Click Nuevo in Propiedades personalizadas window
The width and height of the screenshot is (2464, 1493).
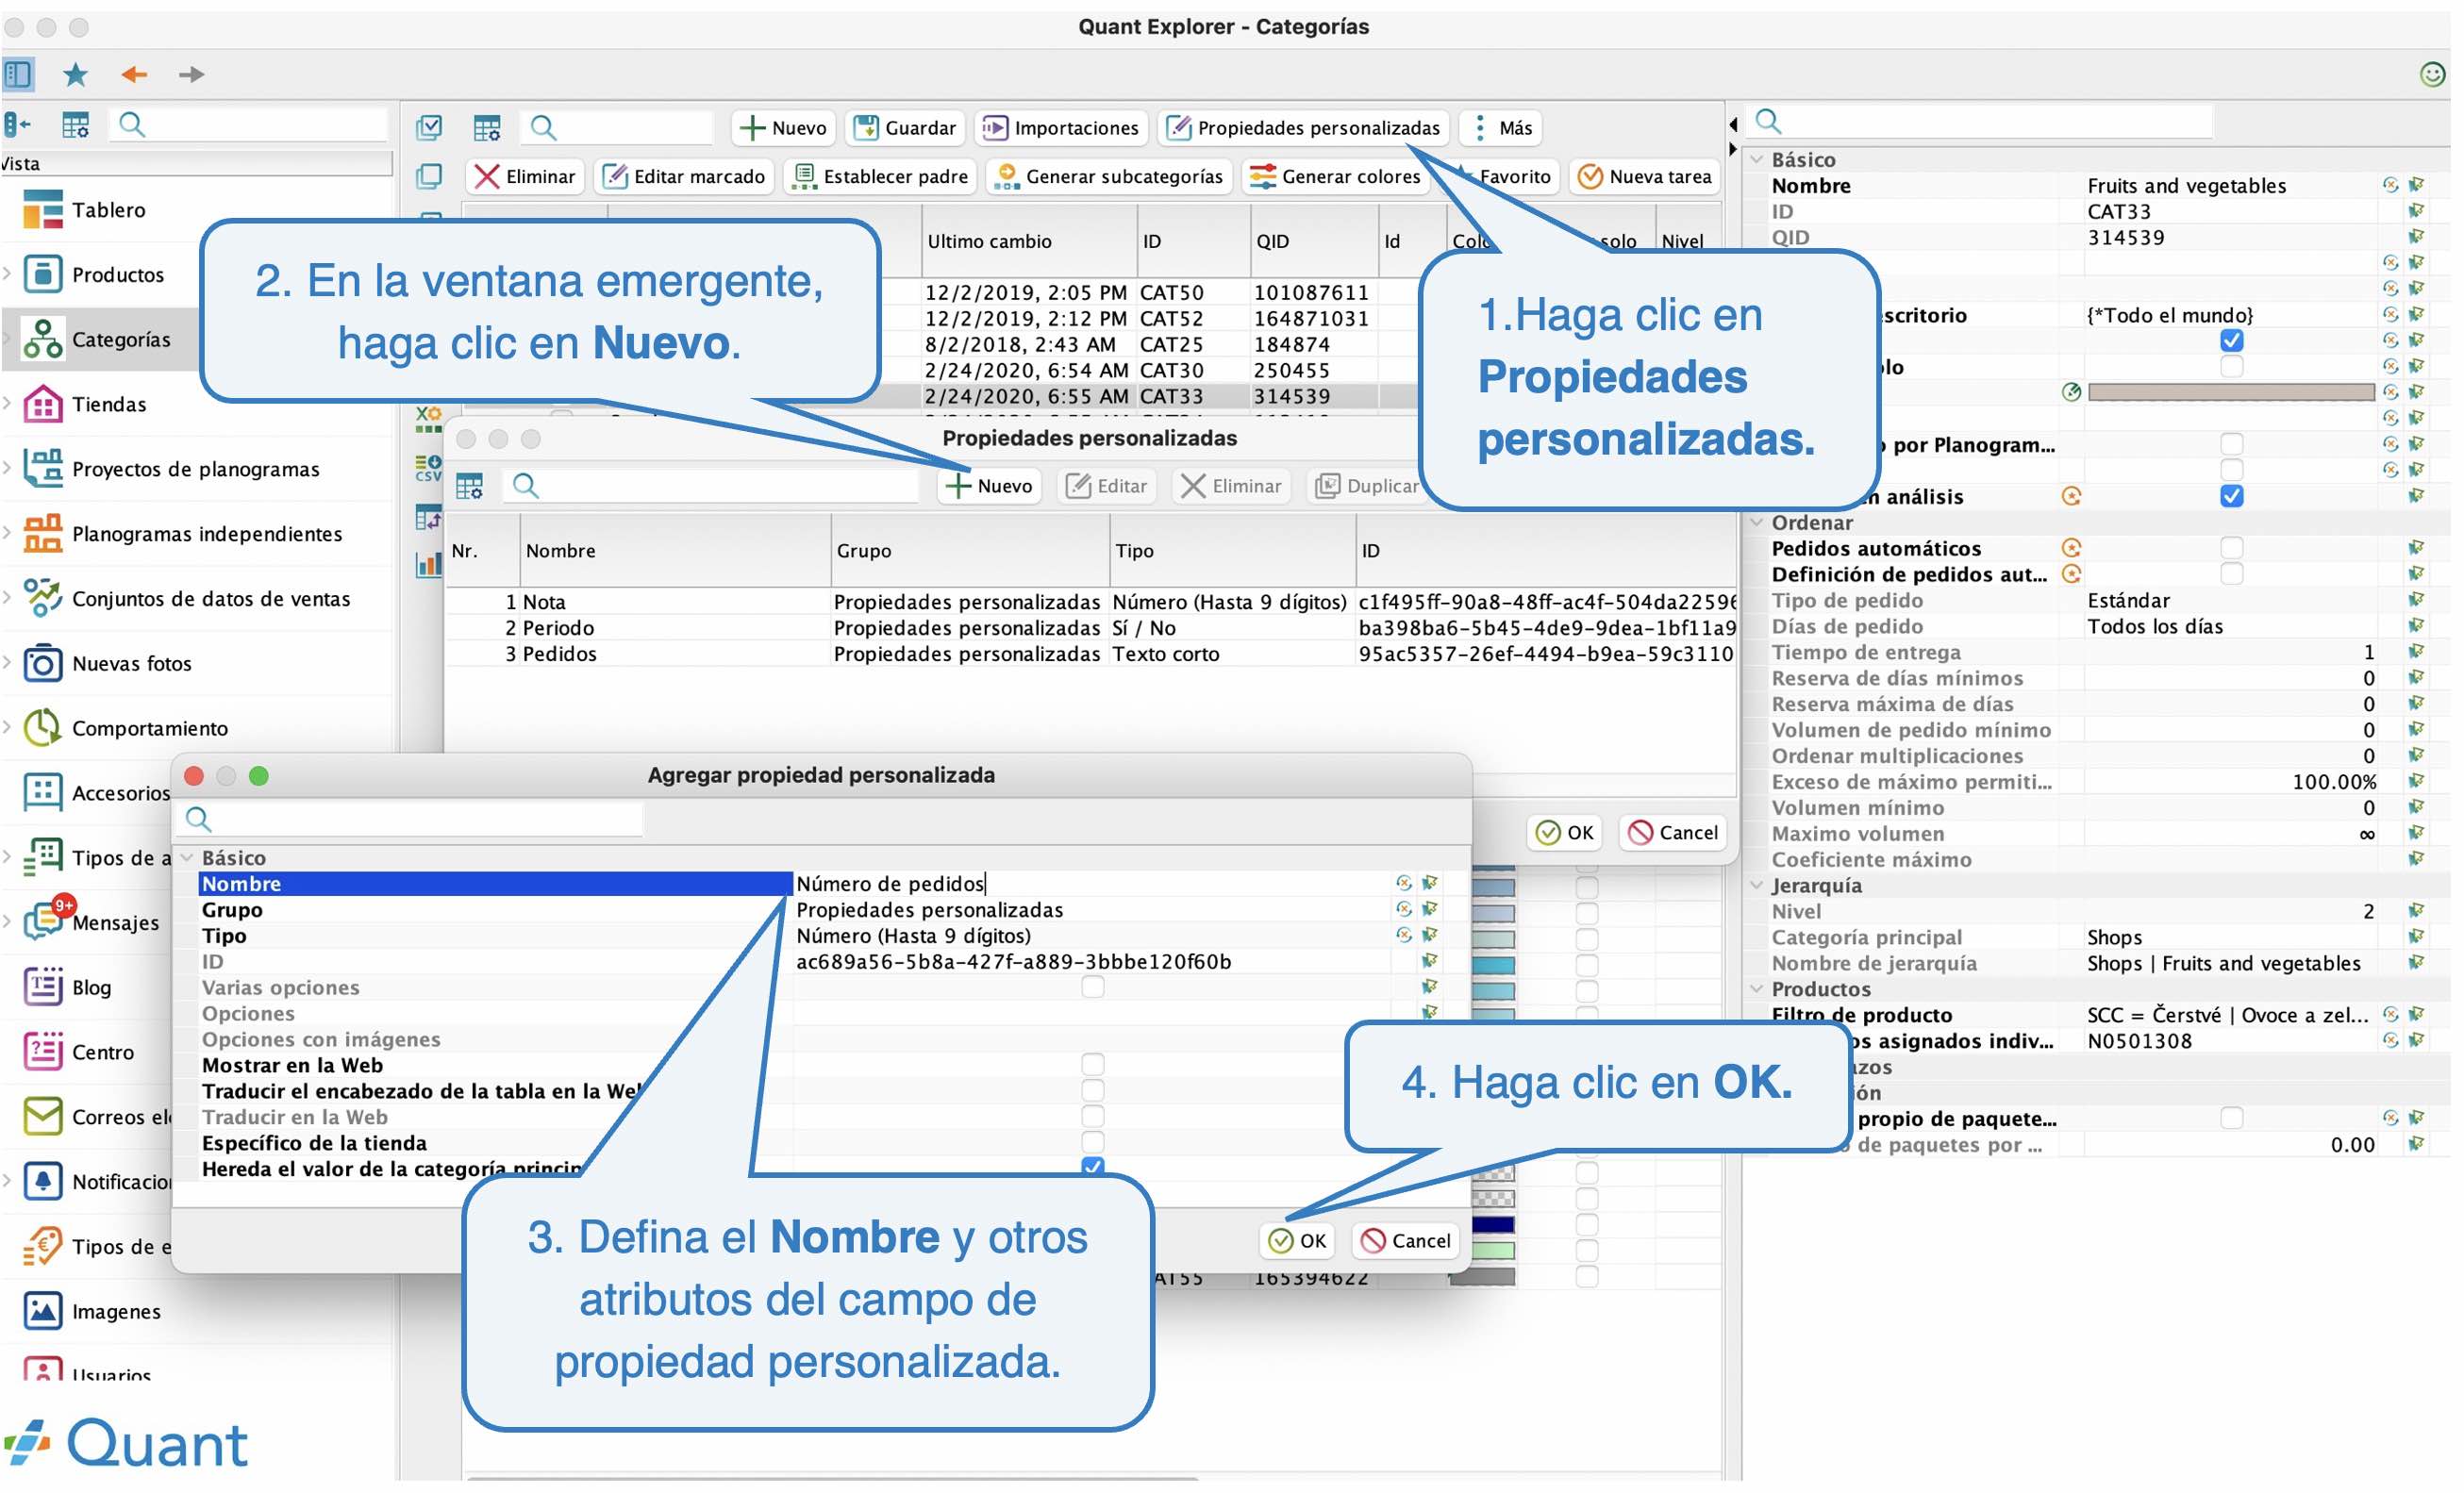pyautogui.click(x=990, y=486)
